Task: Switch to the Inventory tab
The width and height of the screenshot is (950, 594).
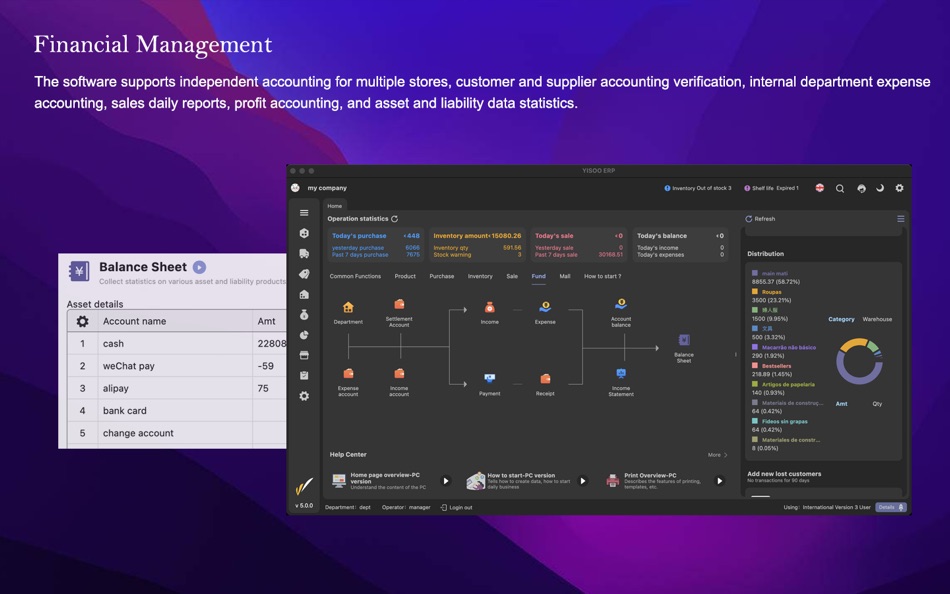Action: point(480,276)
